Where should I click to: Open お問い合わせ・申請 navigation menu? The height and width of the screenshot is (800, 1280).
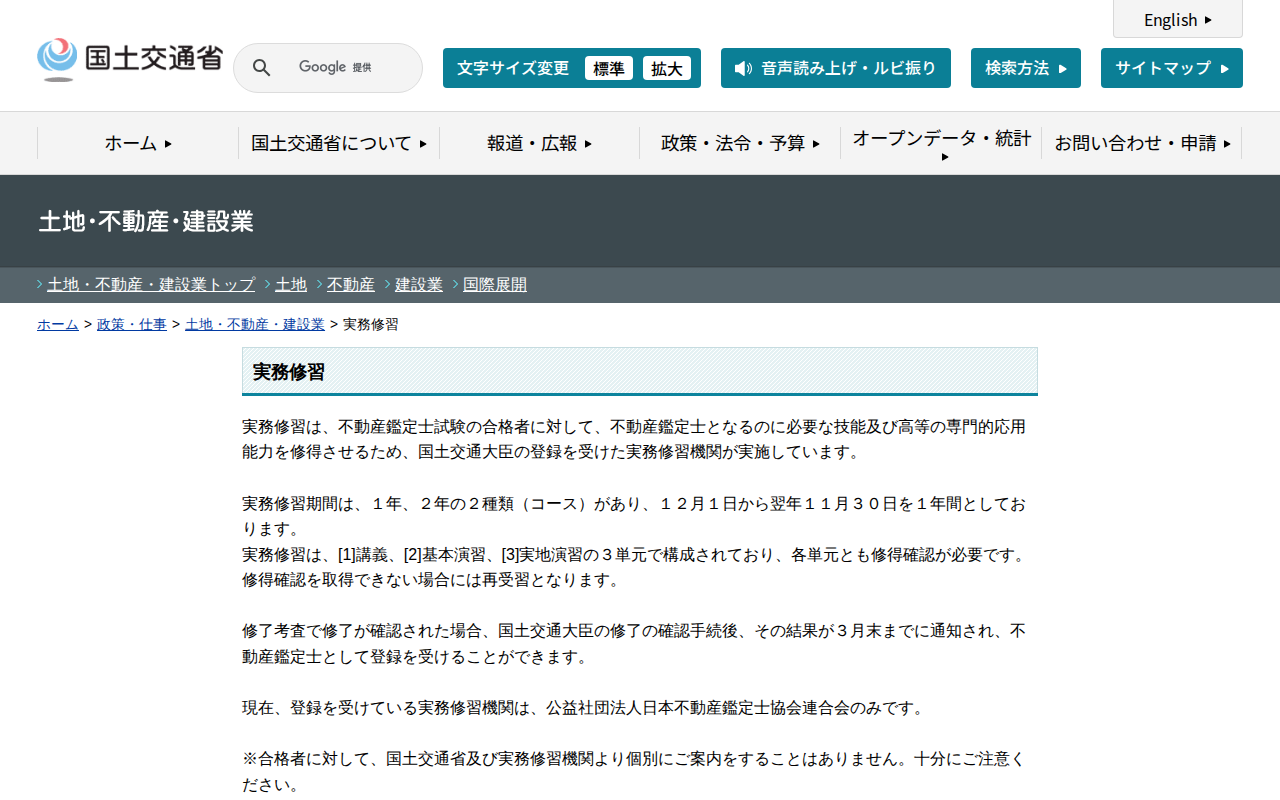click(x=1142, y=143)
